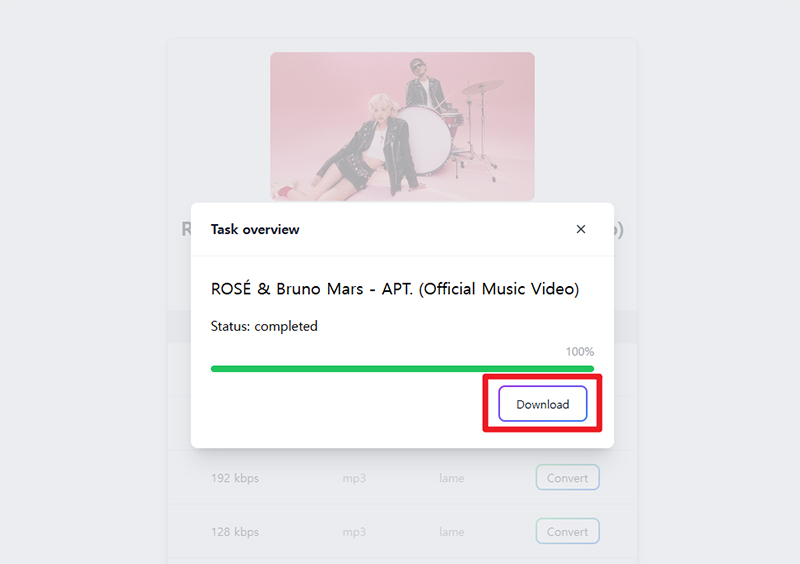
Task: Click lame encoder in the 128 kbps row
Action: click(452, 532)
